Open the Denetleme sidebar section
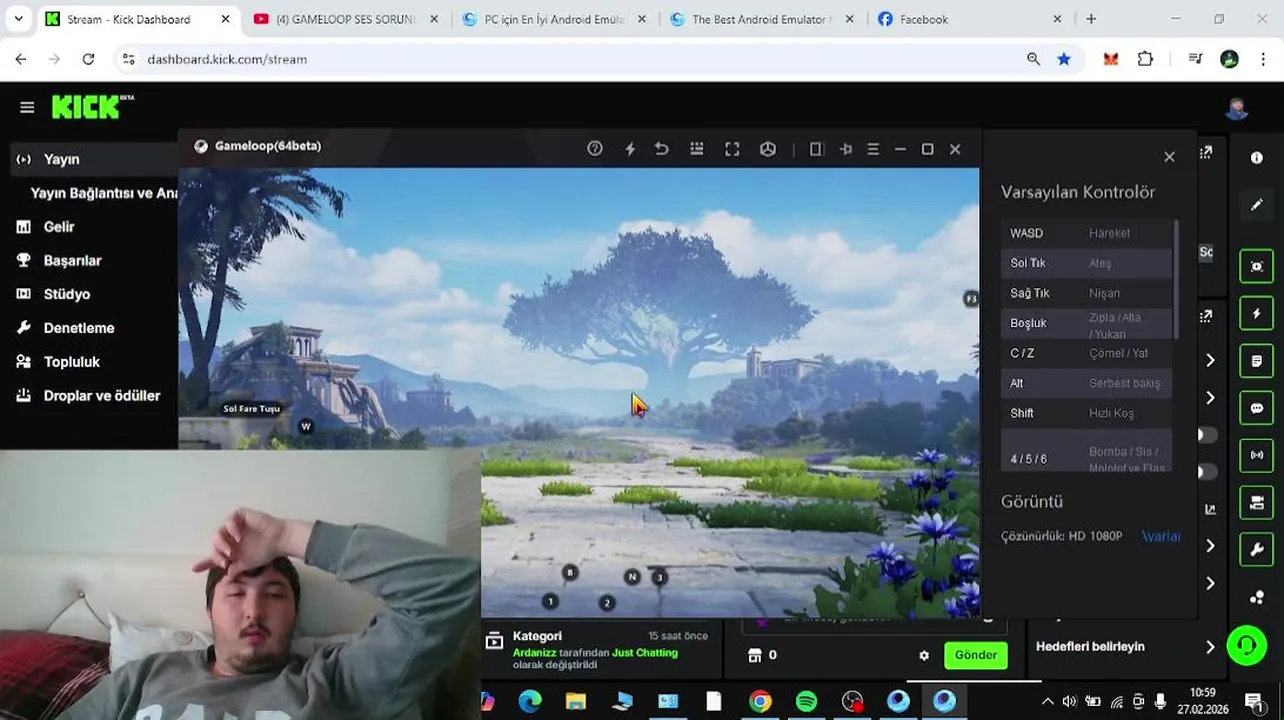The height and width of the screenshot is (720, 1284). pyautogui.click(x=79, y=328)
